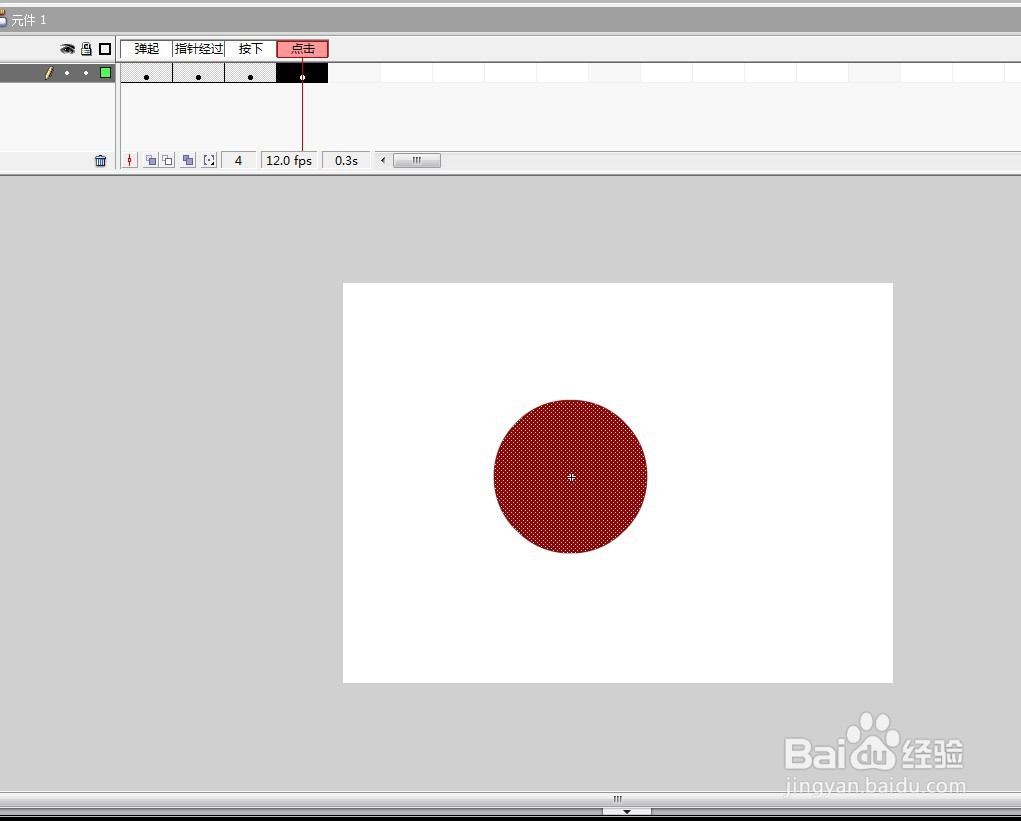Select the 指针经过 (Over) frame header
The width and height of the screenshot is (1021, 821).
pyautogui.click(x=199, y=49)
